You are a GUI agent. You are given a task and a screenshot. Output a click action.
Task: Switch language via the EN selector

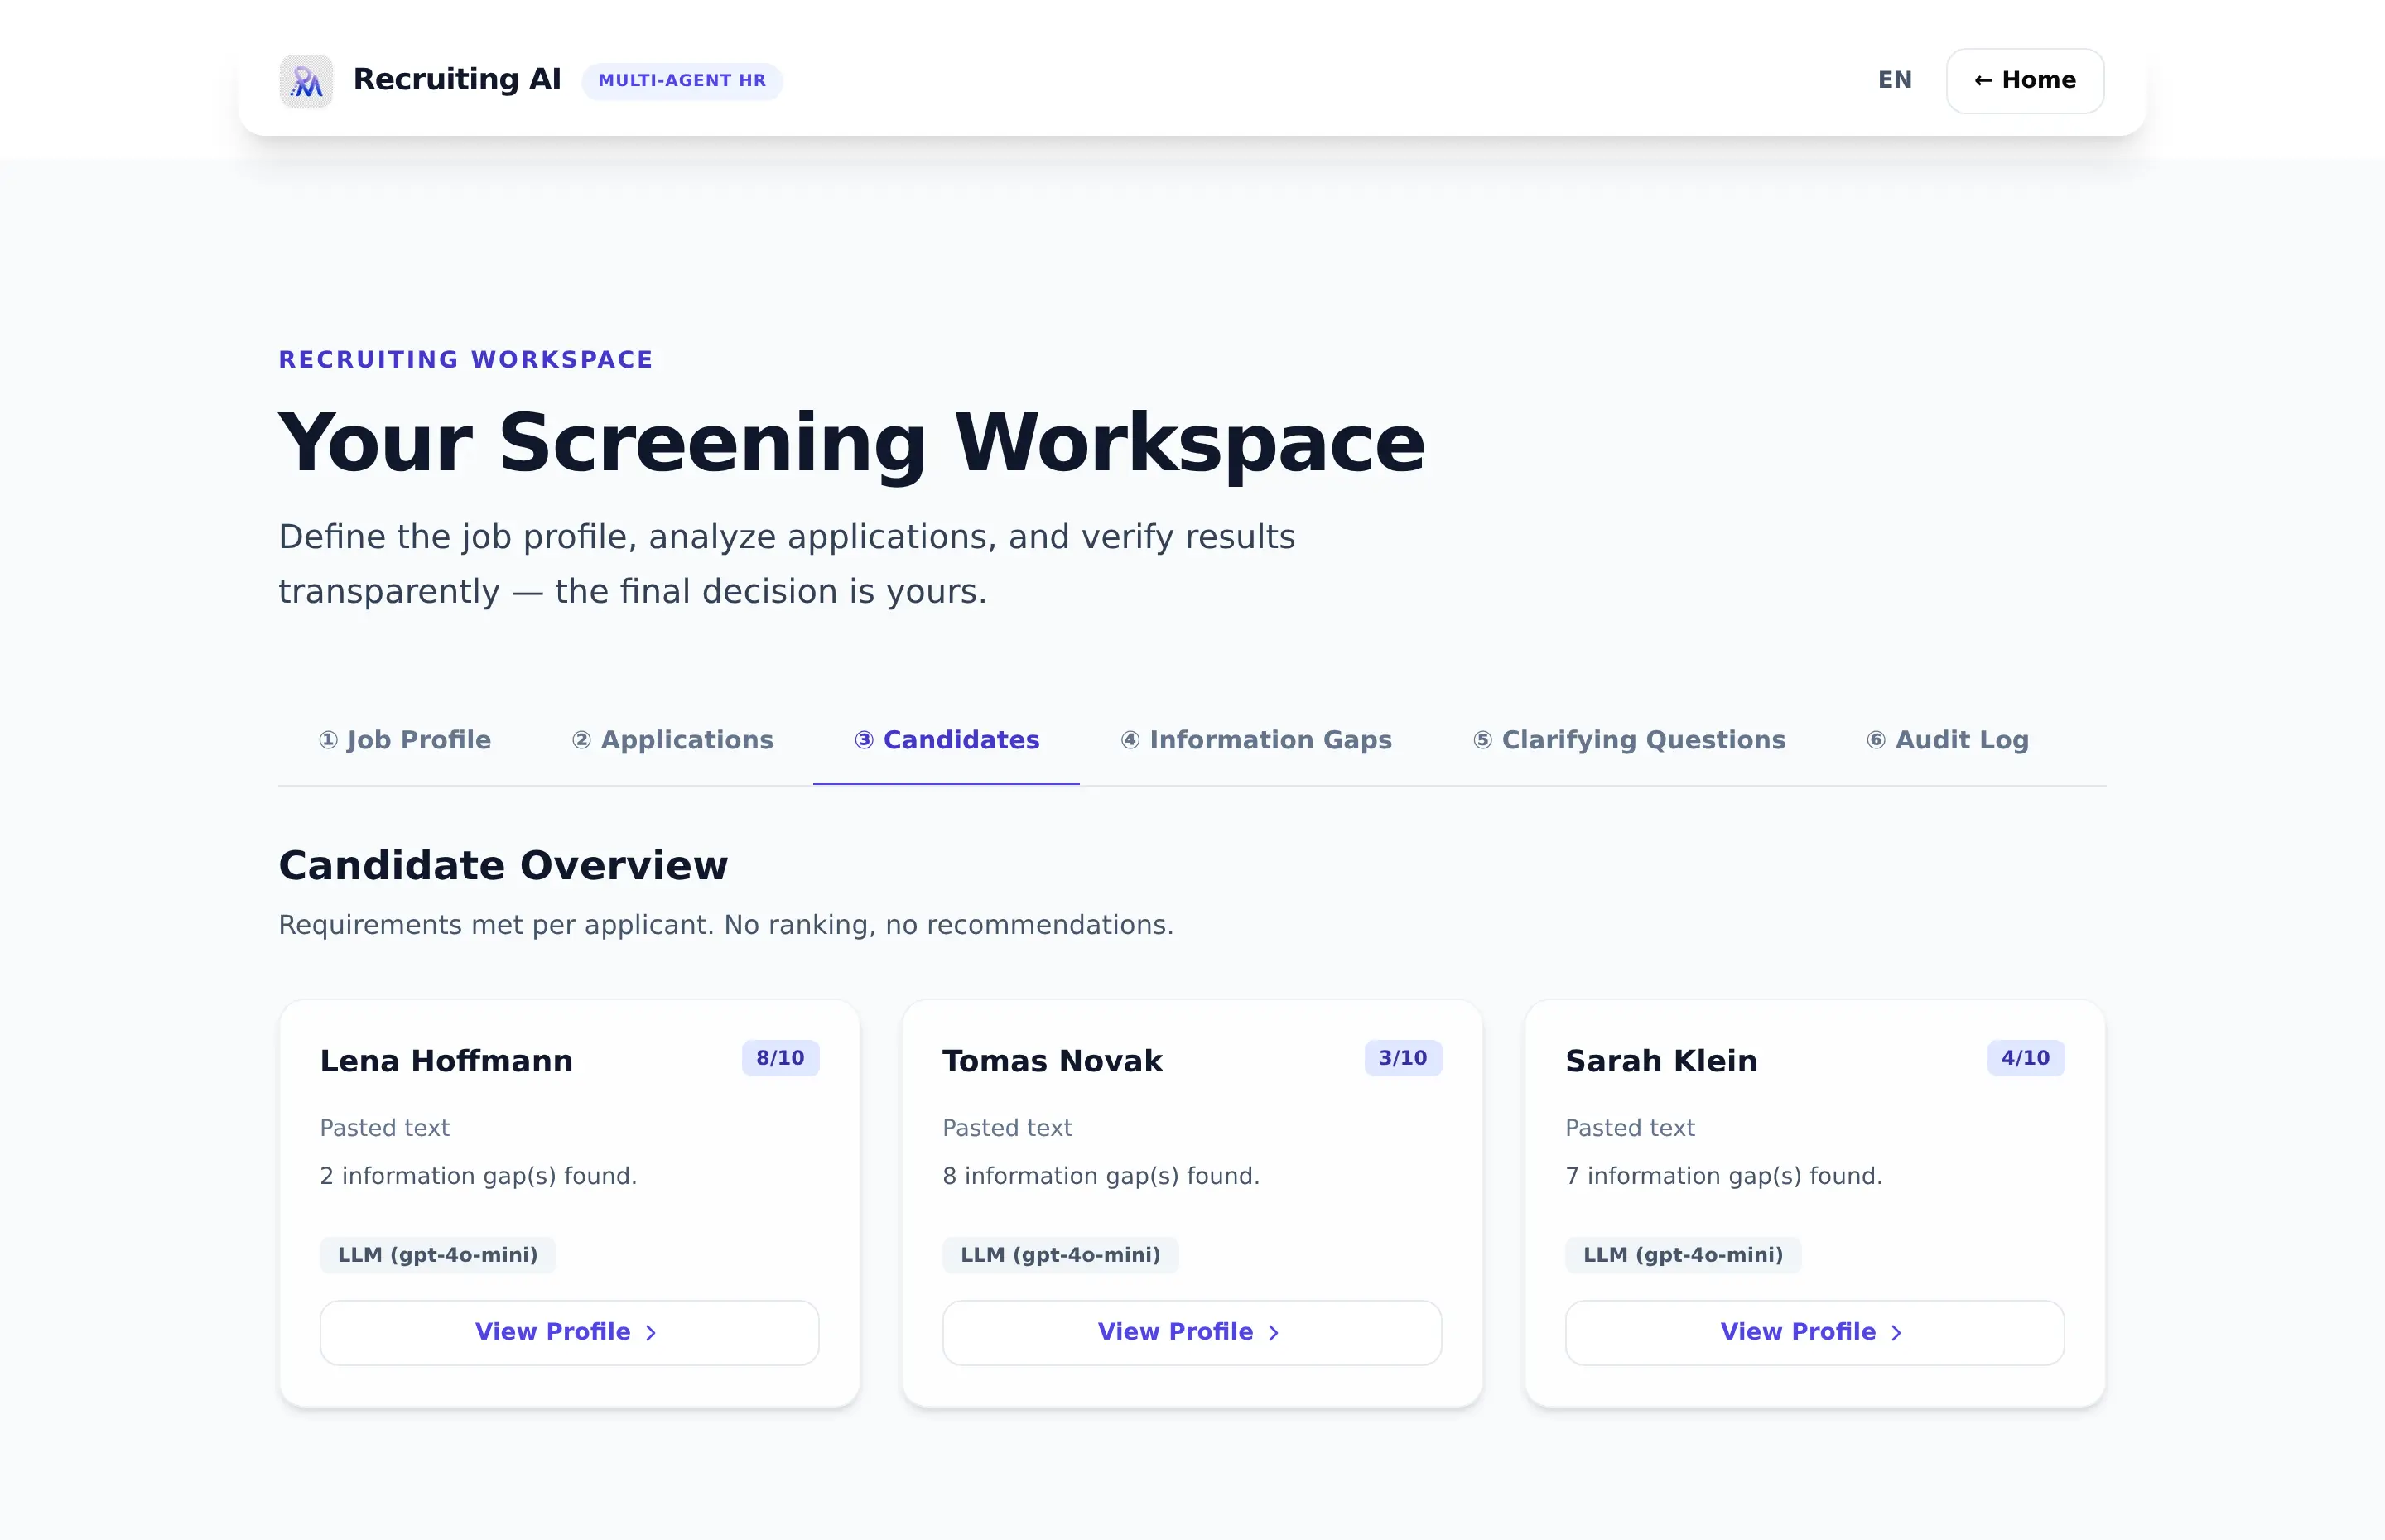click(1894, 80)
